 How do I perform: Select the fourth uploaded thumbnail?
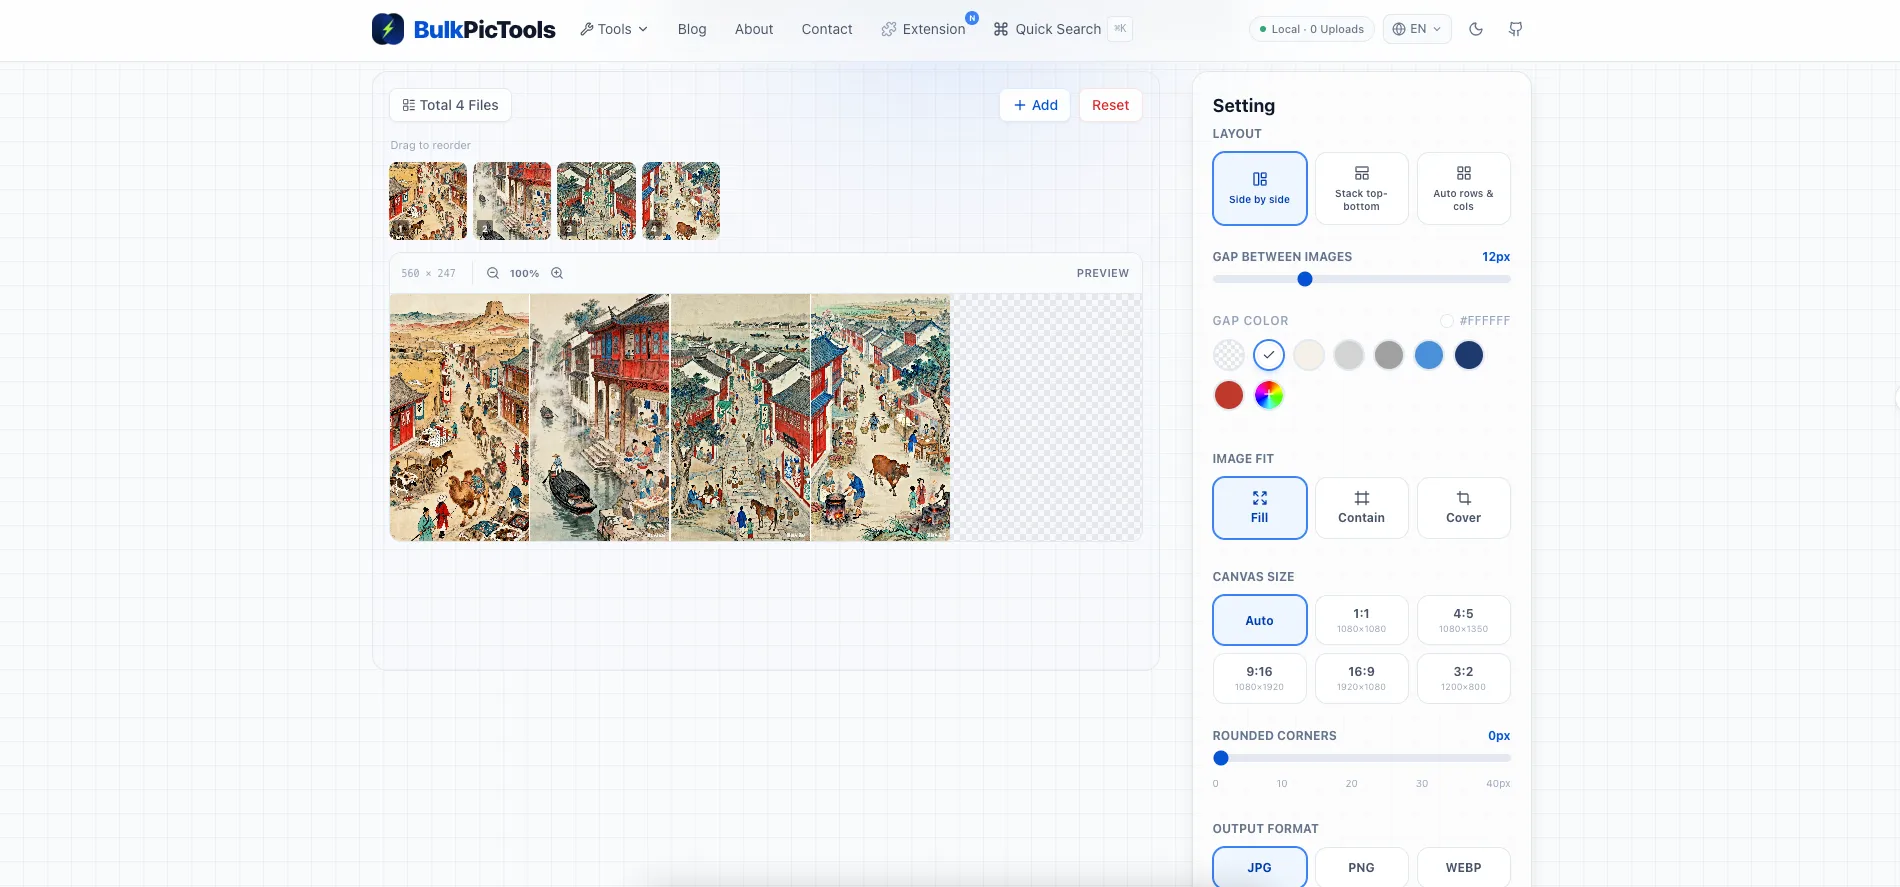pyautogui.click(x=681, y=201)
